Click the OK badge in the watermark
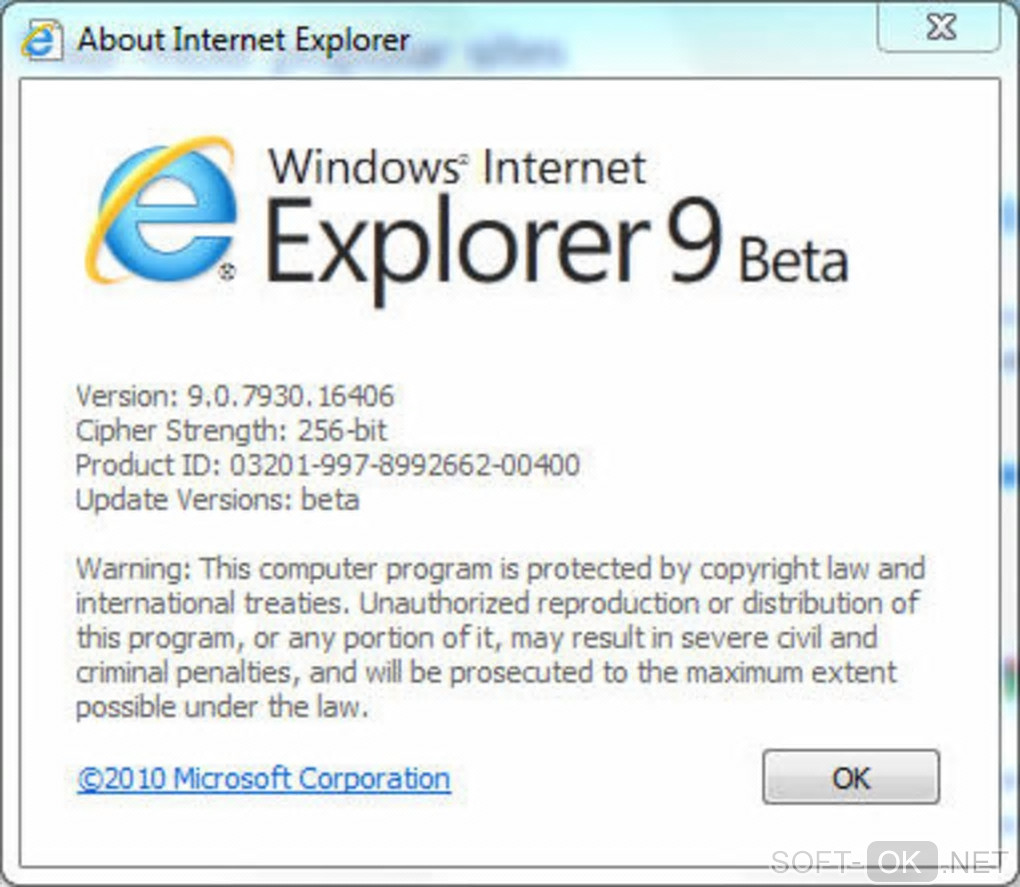The height and width of the screenshot is (887, 1020). coord(902,862)
